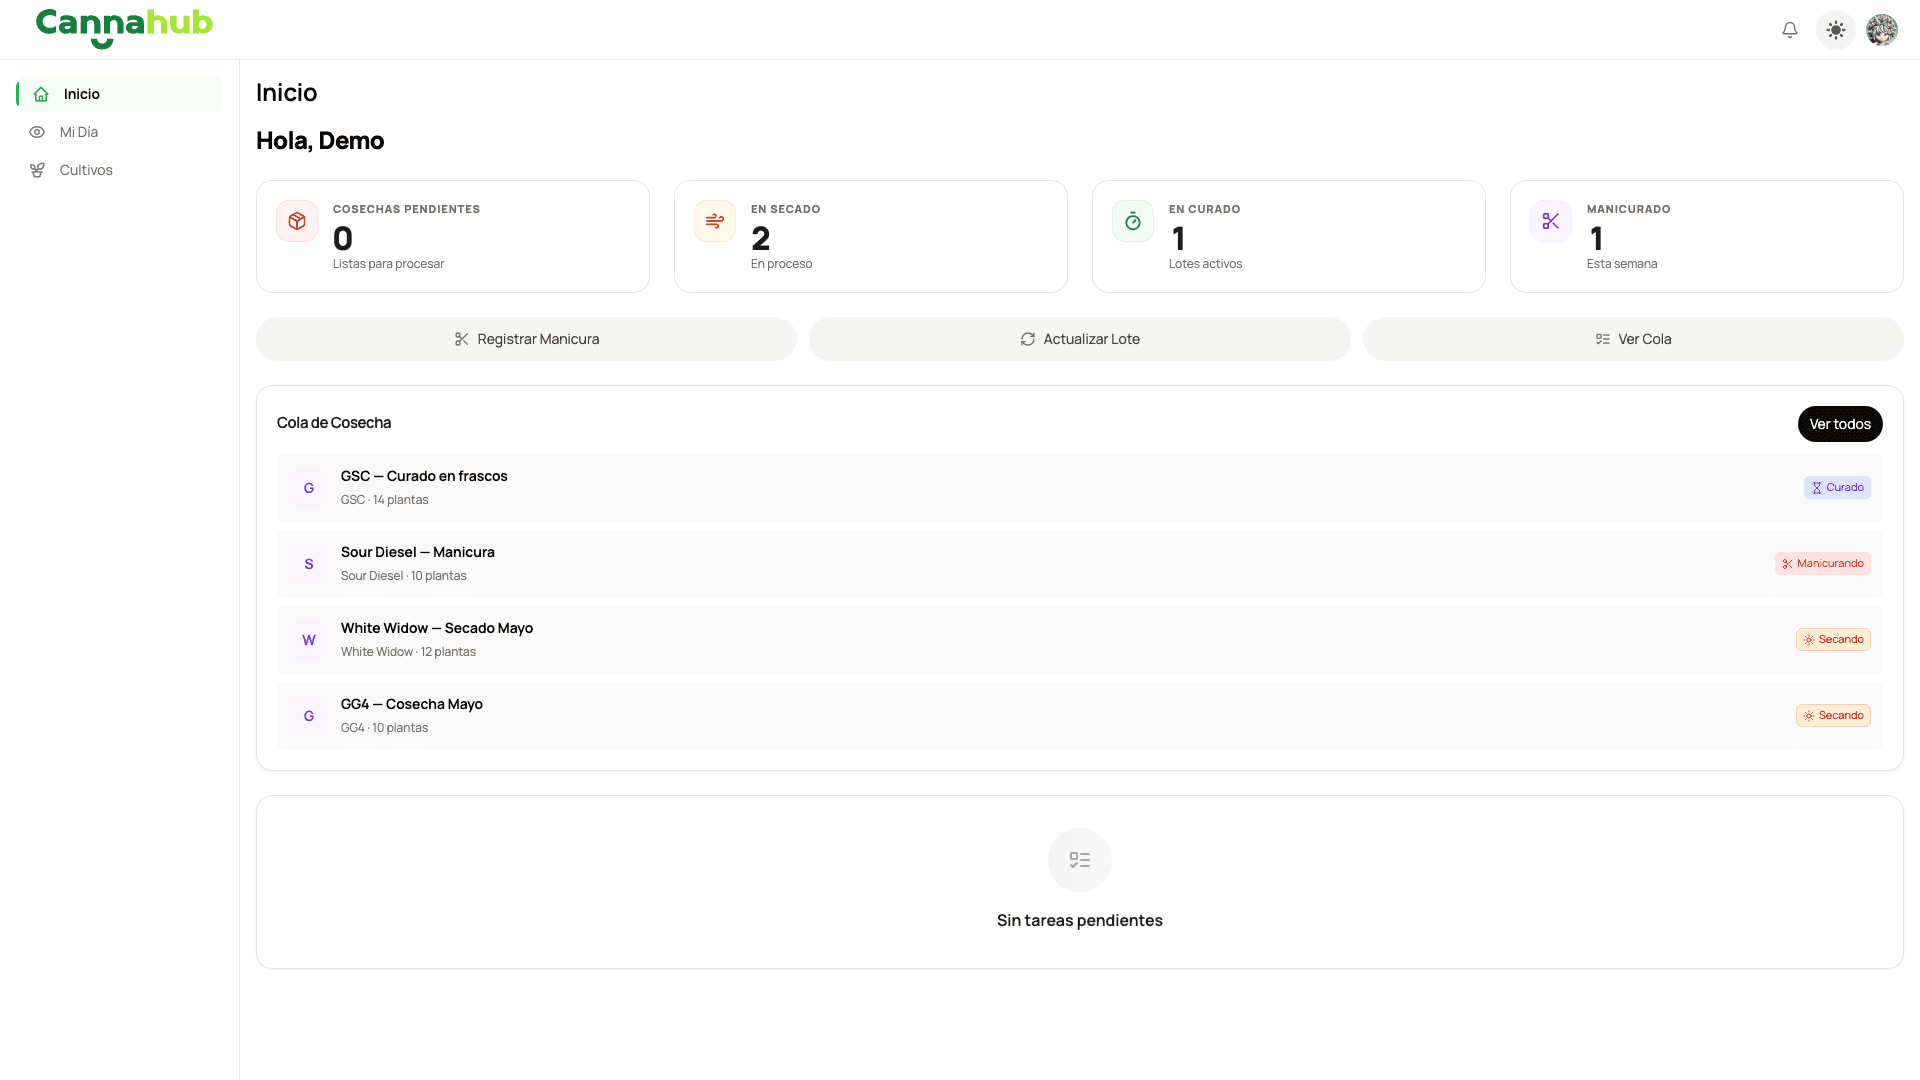Click the Ver Cola button
Viewport: 1920px width, 1080px height.
1633,339
